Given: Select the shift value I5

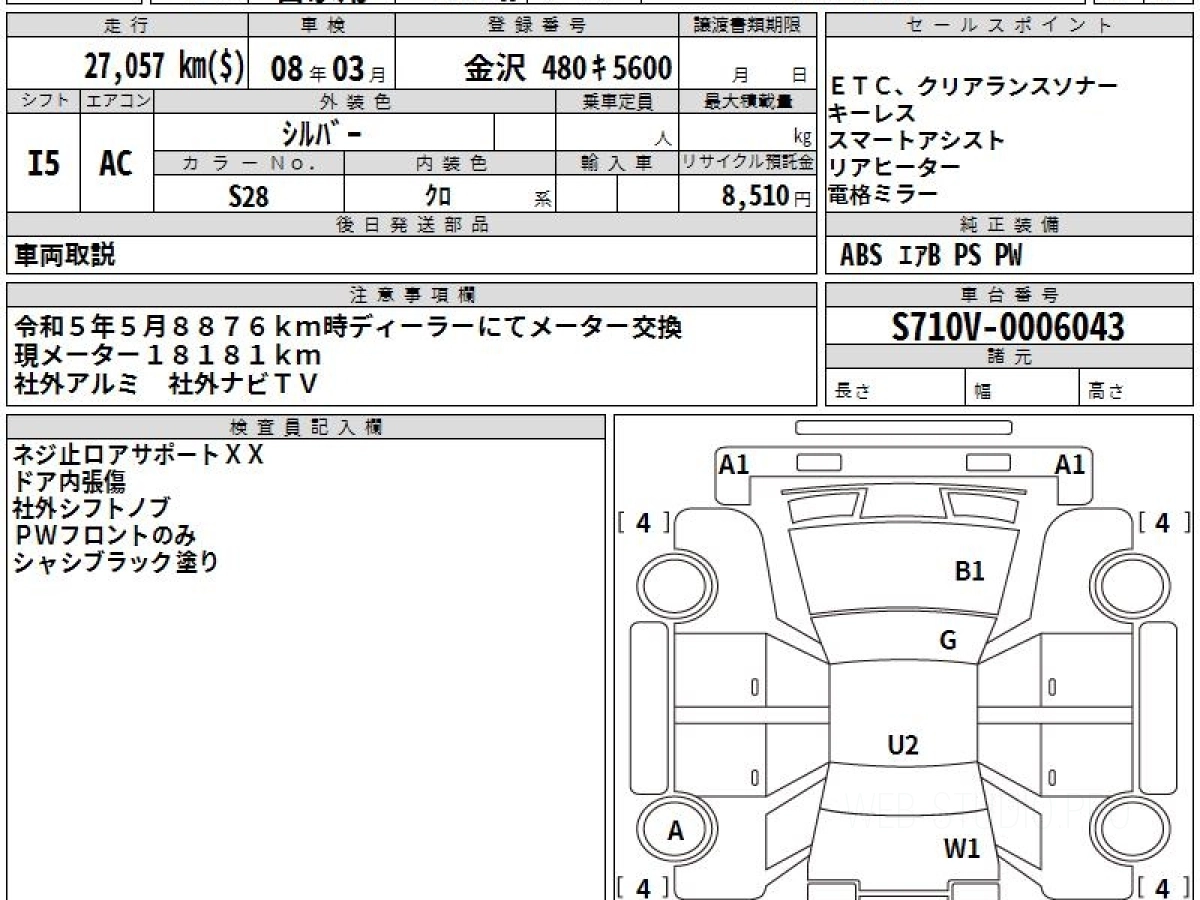Looking at the screenshot, I should [x=43, y=163].
